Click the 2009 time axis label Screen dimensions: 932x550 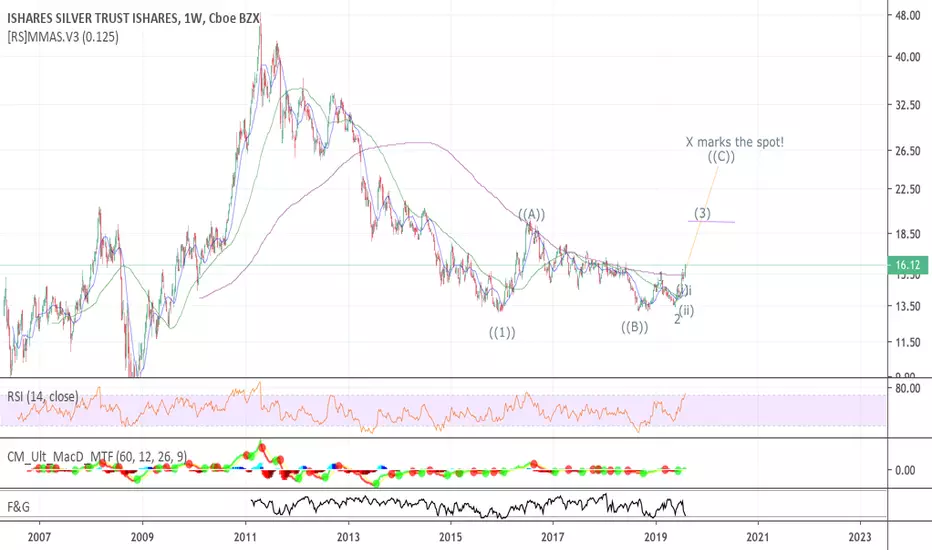142,538
